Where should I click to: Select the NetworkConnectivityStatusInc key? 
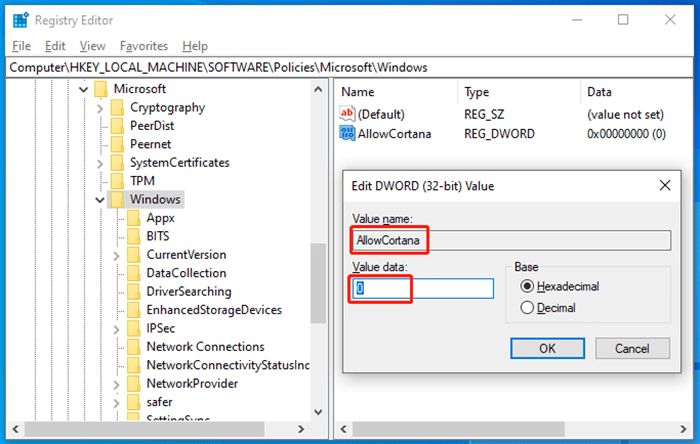228,365
